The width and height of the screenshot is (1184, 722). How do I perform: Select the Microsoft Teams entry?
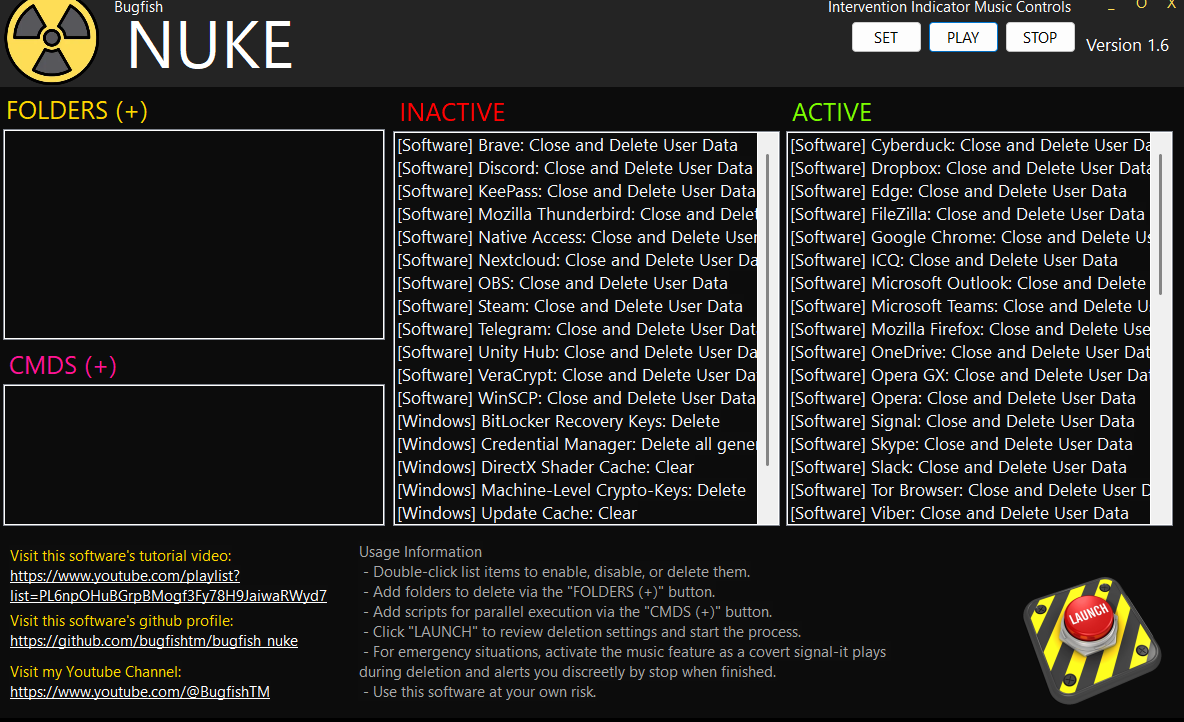pyautogui.click(x=970, y=306)
